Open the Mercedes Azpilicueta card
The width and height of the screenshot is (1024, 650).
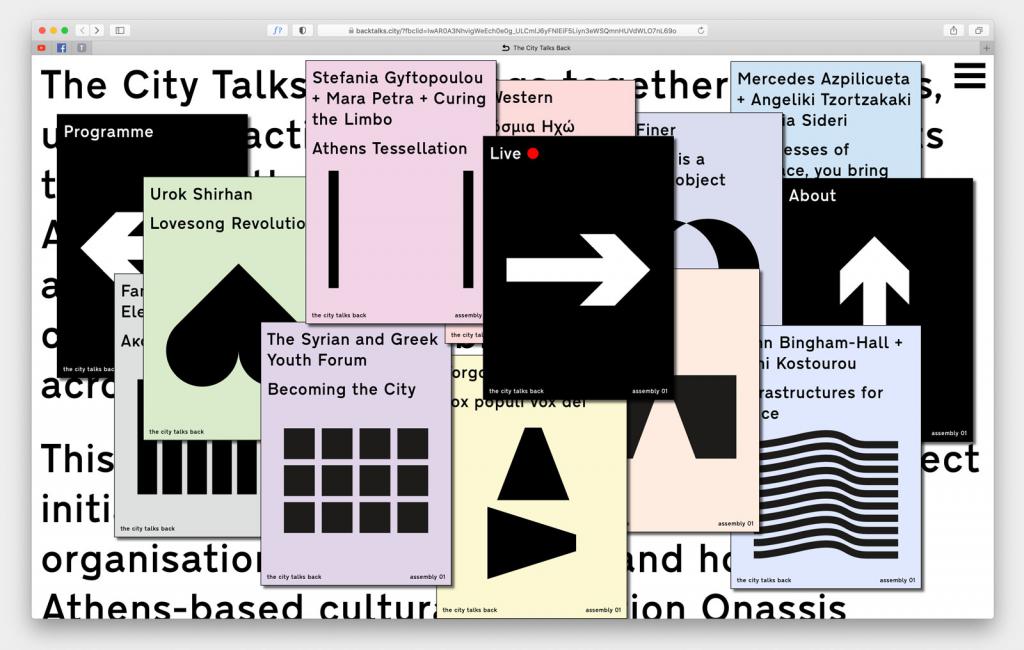coord(825,120)
